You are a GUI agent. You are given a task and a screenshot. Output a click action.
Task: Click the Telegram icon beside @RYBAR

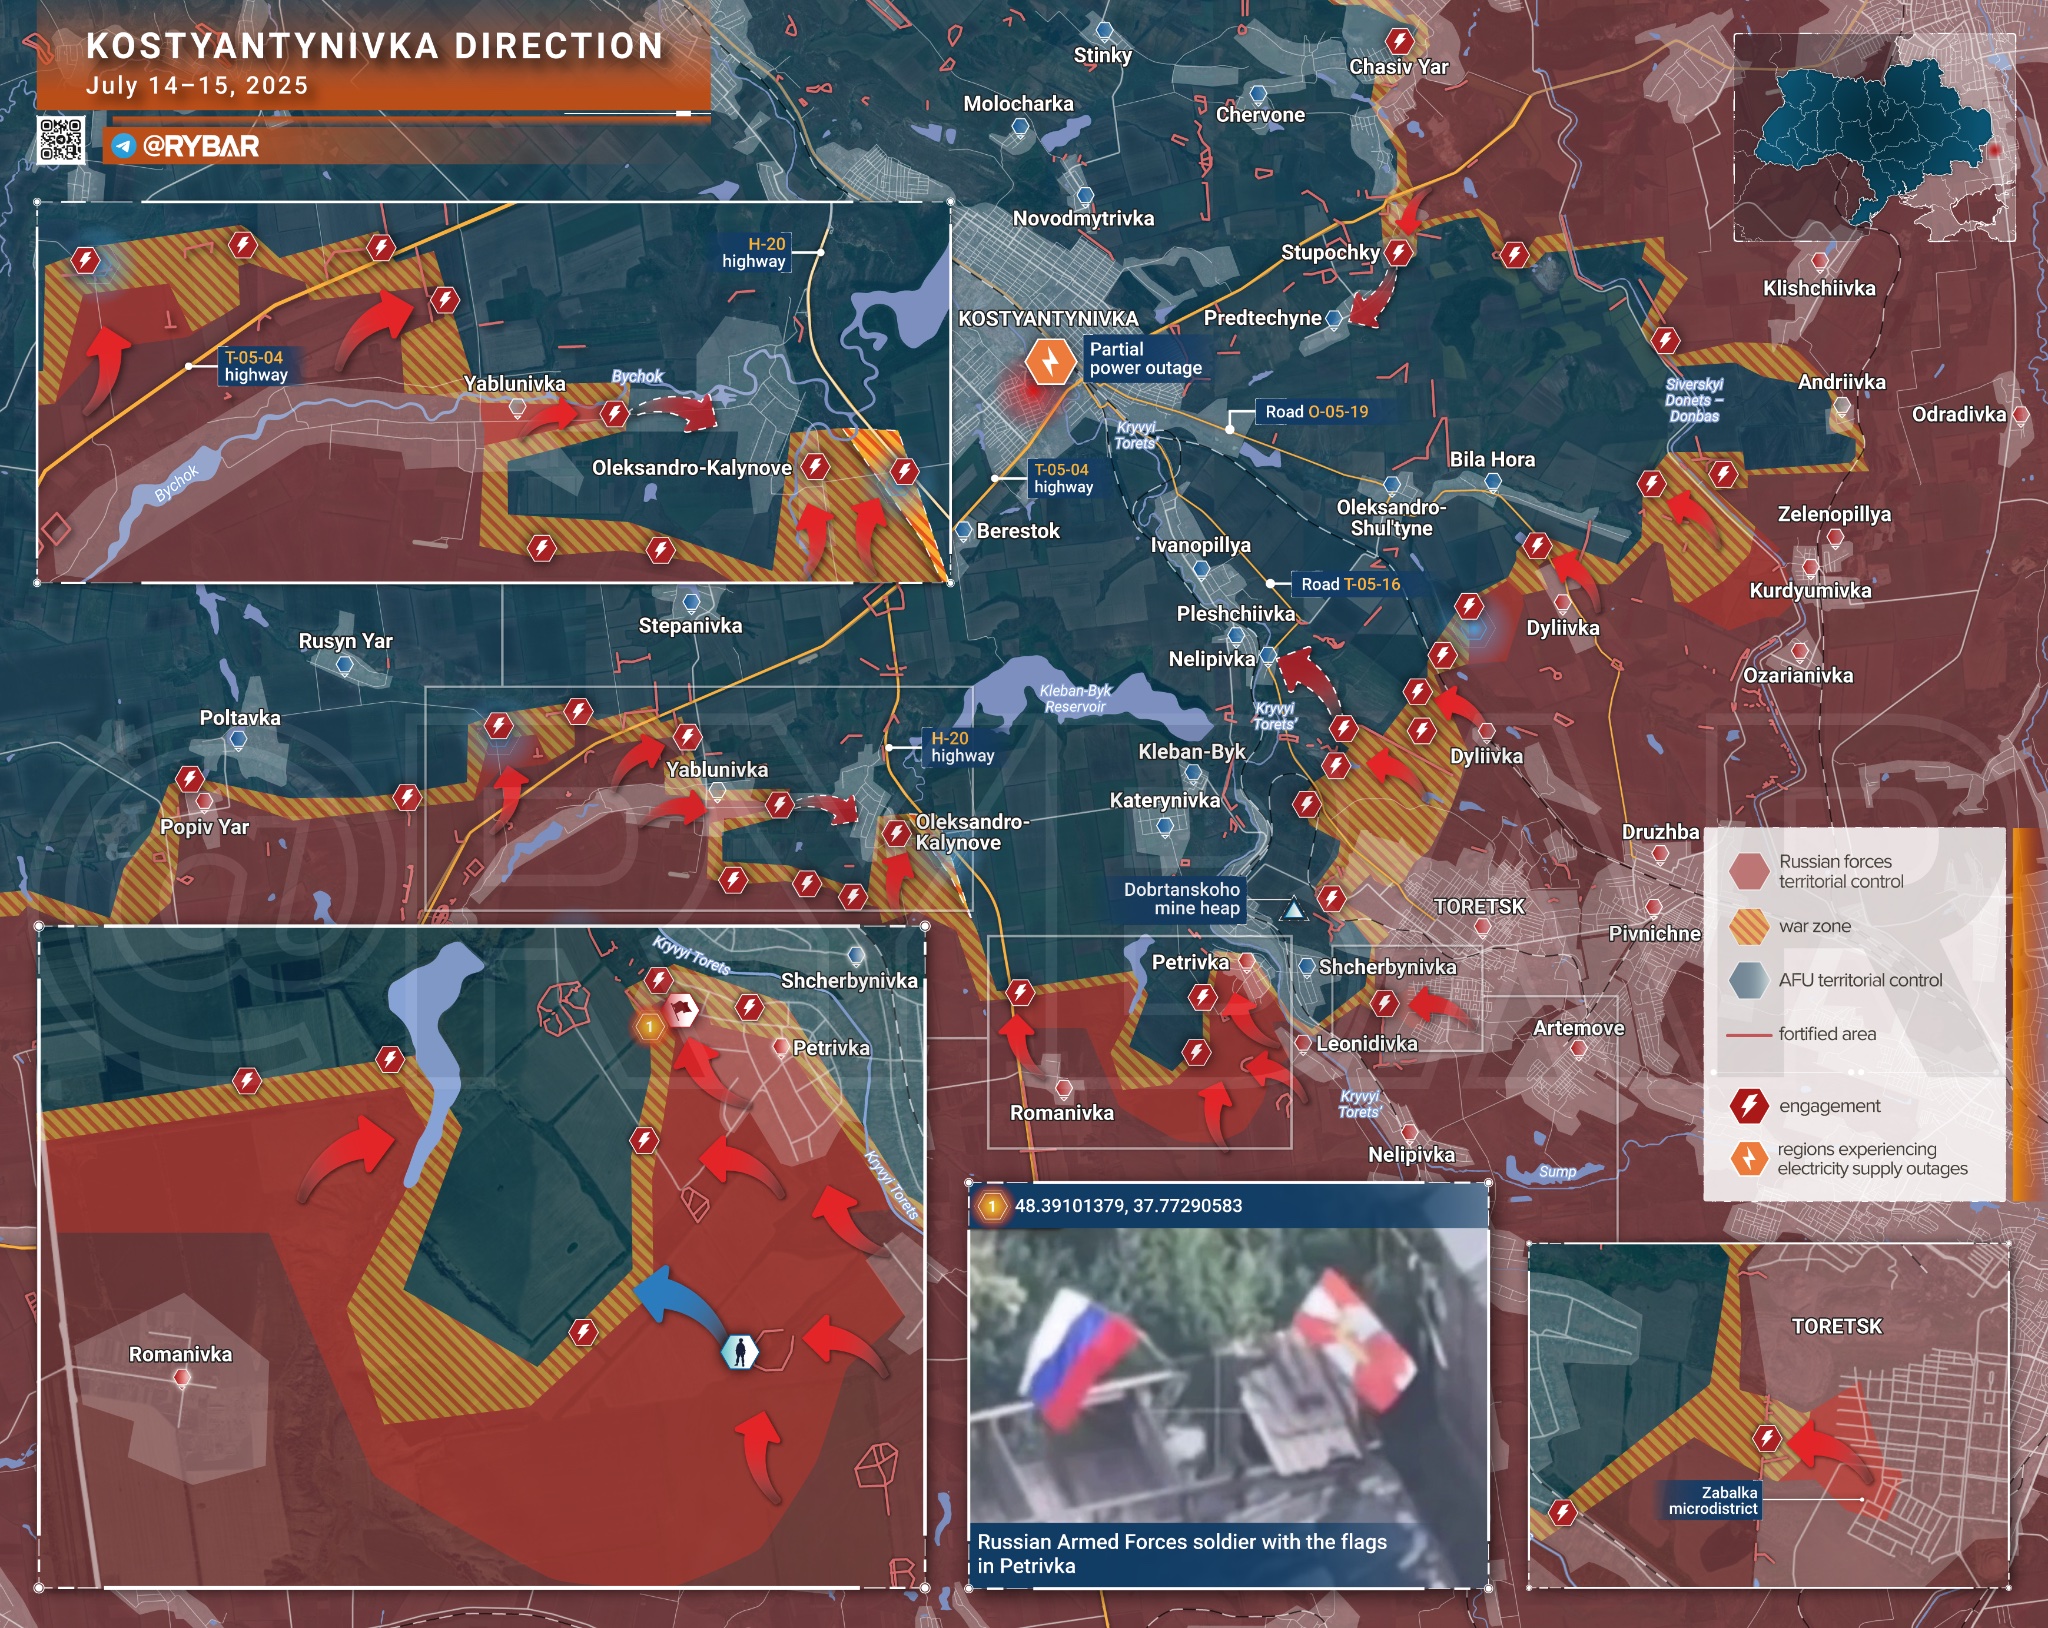[123, 147]
